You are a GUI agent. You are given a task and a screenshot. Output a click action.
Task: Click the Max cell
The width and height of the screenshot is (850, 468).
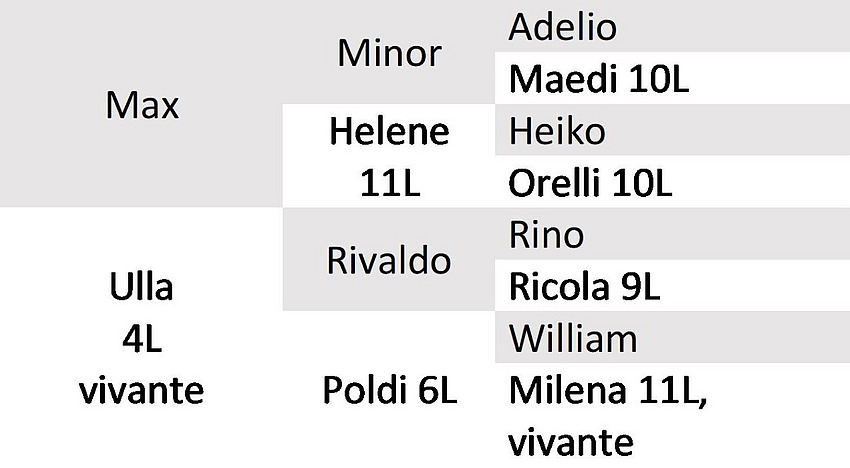[x=142, y=105]
